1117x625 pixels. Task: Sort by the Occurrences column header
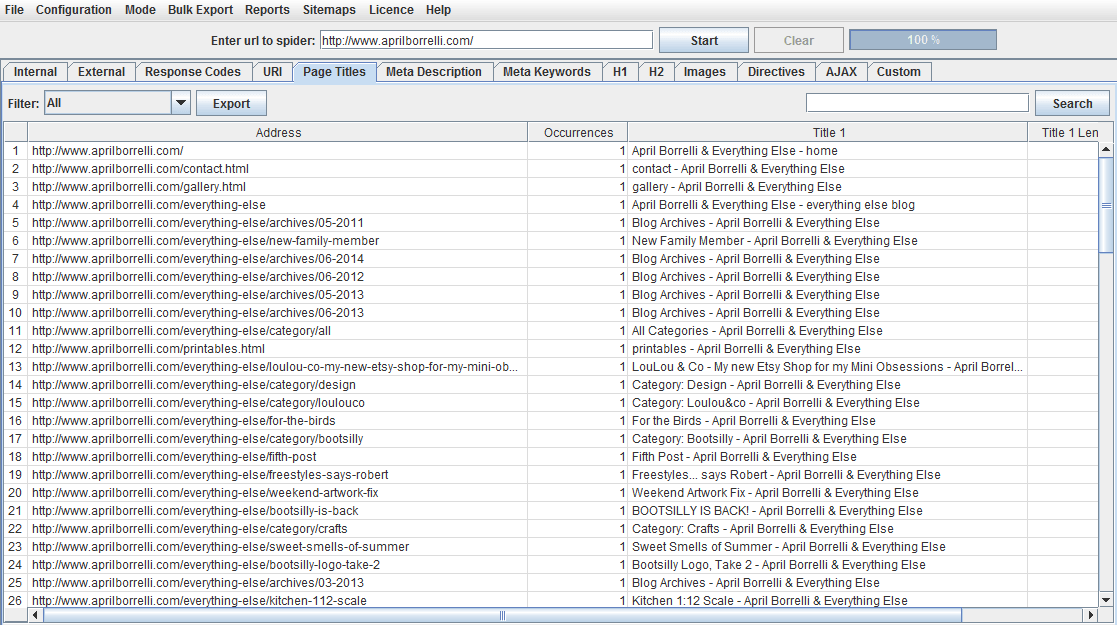(578, 132)
